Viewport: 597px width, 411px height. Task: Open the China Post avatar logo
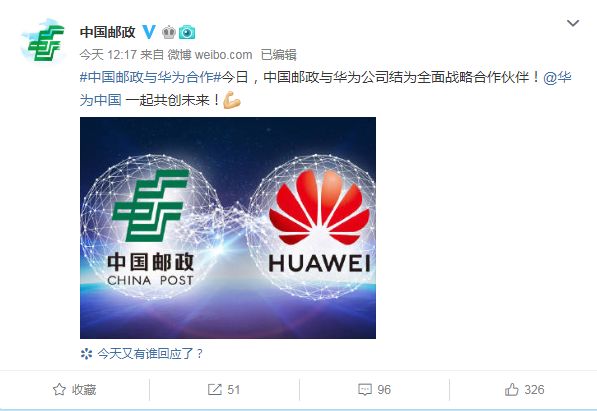(x=44, y=41)
